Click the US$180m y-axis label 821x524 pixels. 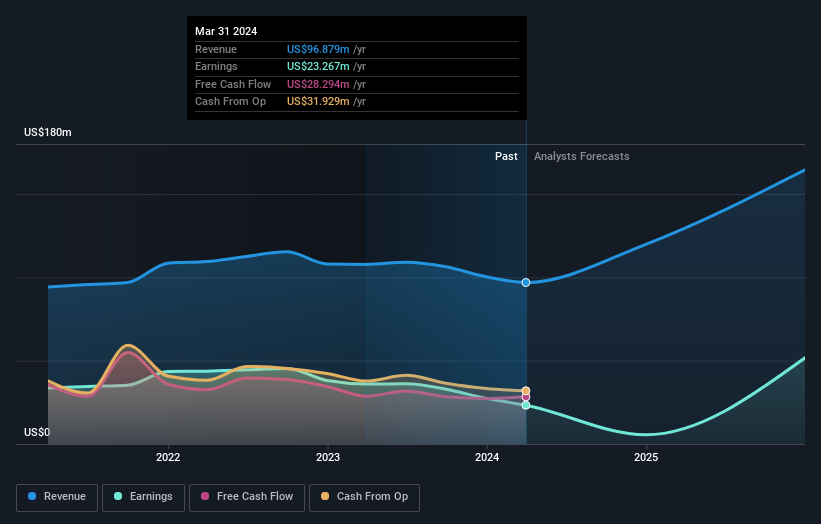pyautogui.click(x=48, y=132)
